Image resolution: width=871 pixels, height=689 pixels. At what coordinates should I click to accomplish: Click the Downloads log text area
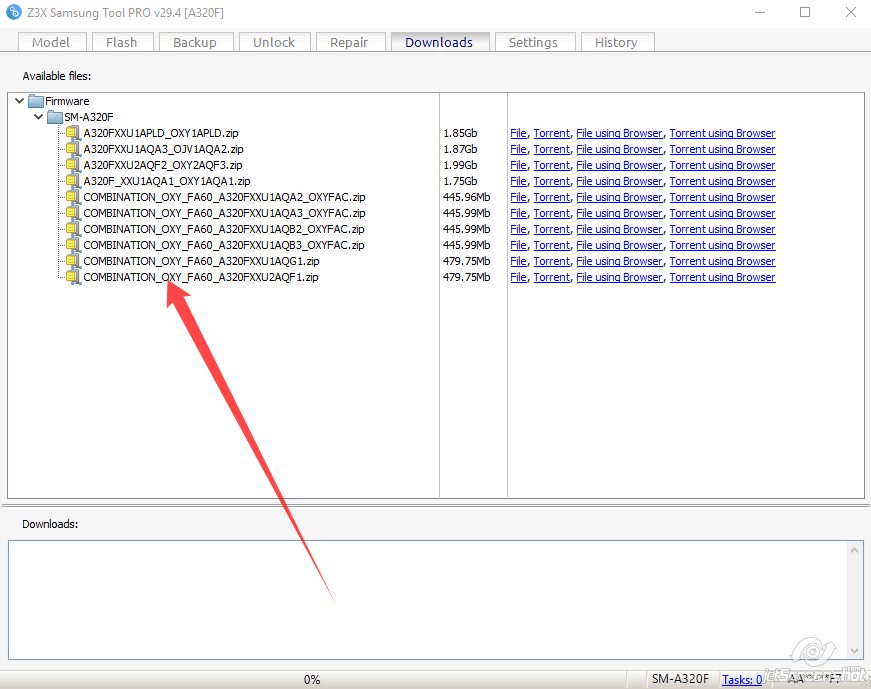428,600
